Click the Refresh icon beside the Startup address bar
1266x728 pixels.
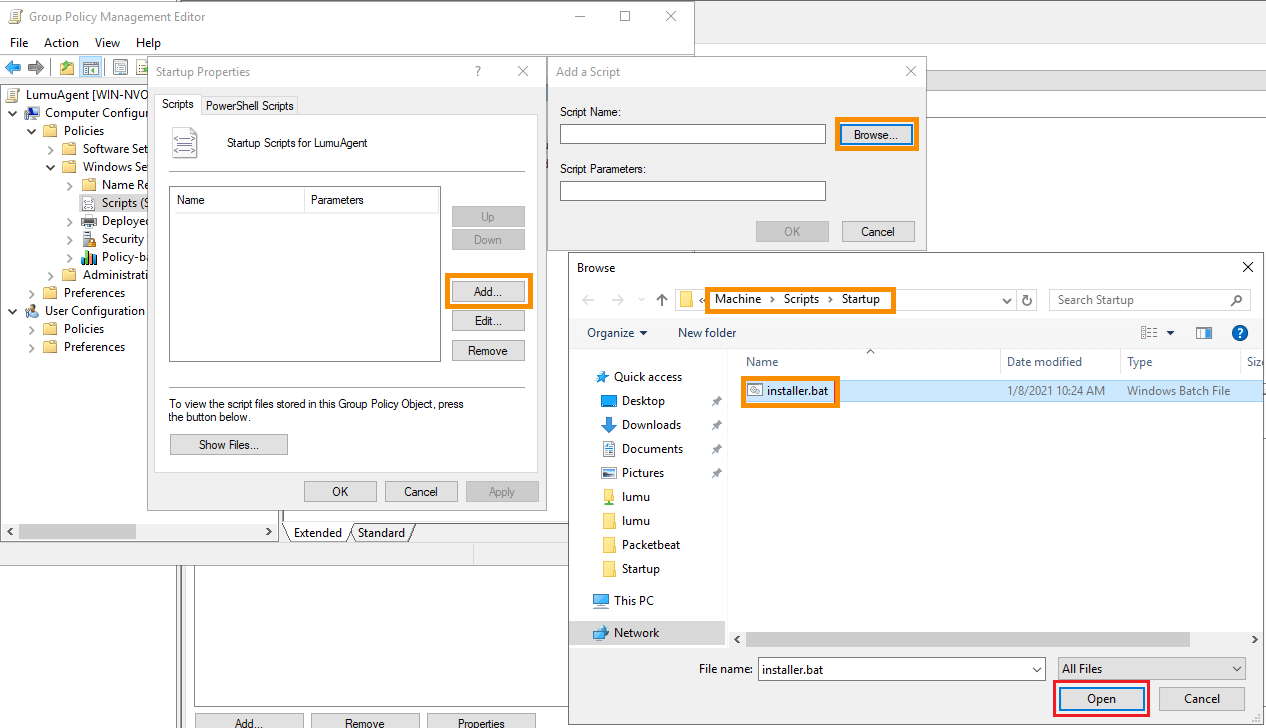pos(1027,299)
